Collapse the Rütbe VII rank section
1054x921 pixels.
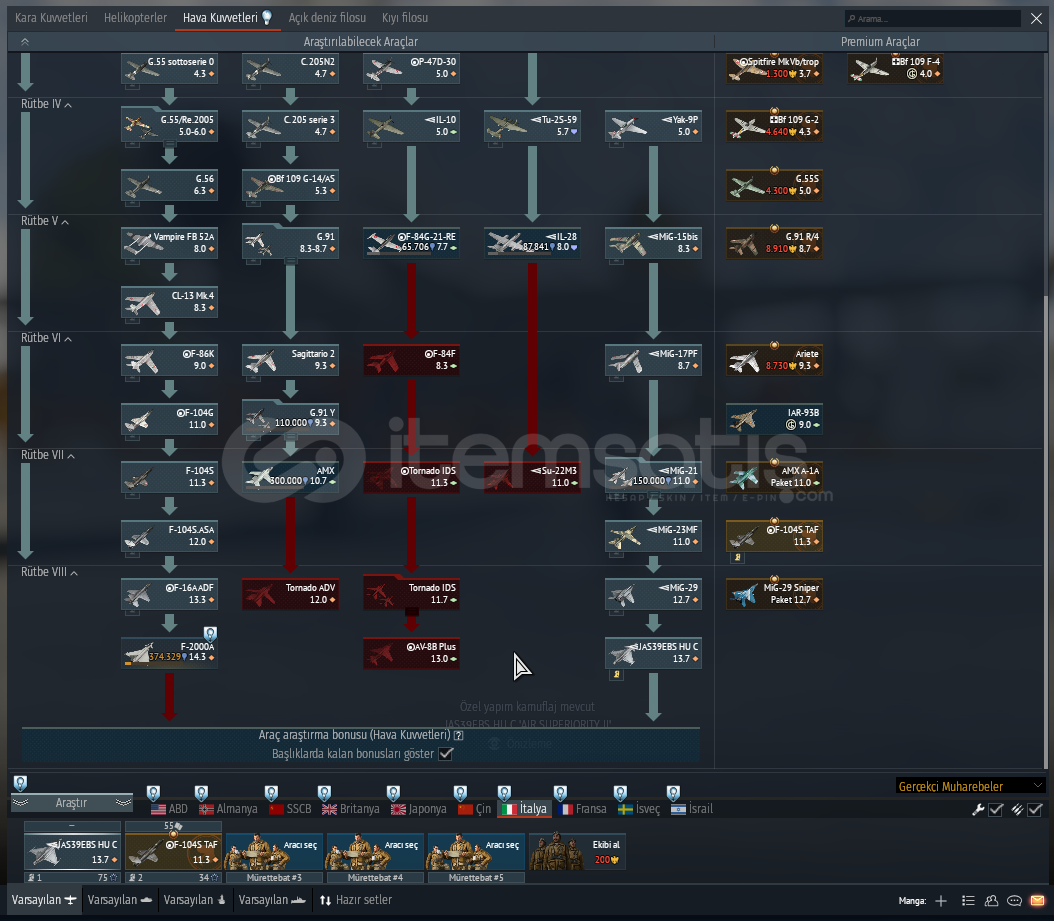48,455
